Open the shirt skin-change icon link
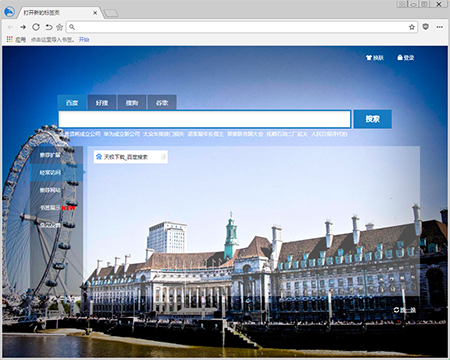Screen dimensions: 450x360 [x=375, y=58]
